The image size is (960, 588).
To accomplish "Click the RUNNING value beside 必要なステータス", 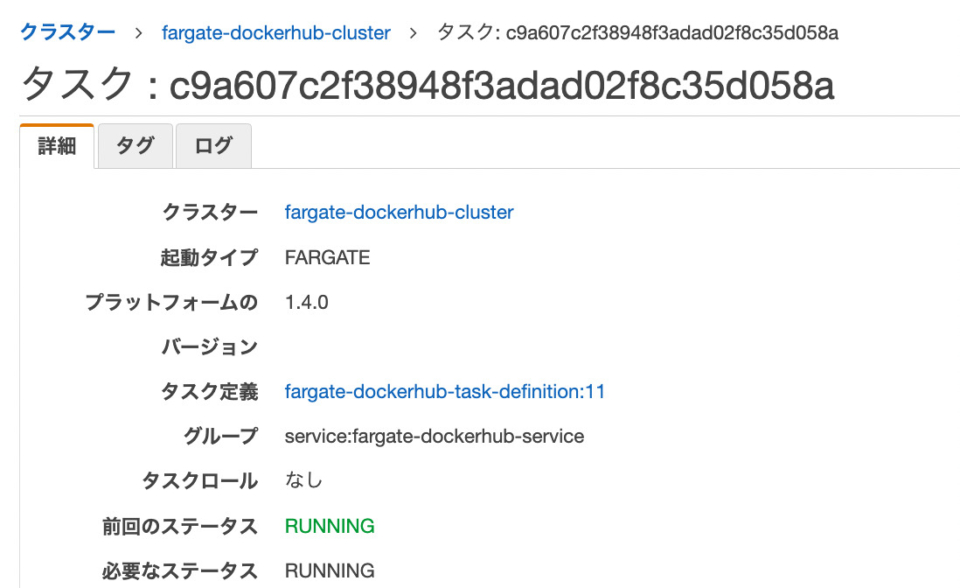I will (x=329, y=571).
